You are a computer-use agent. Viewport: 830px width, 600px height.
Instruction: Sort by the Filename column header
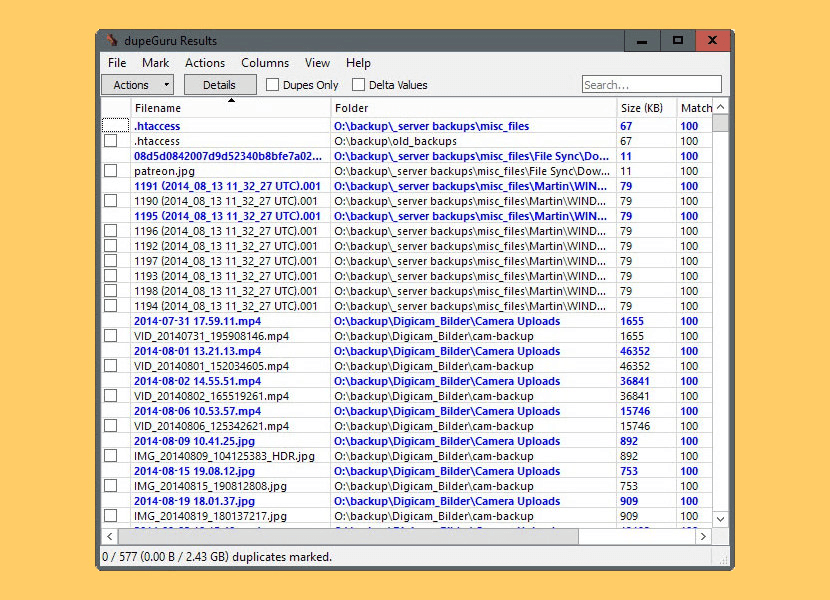coord(158,108)
